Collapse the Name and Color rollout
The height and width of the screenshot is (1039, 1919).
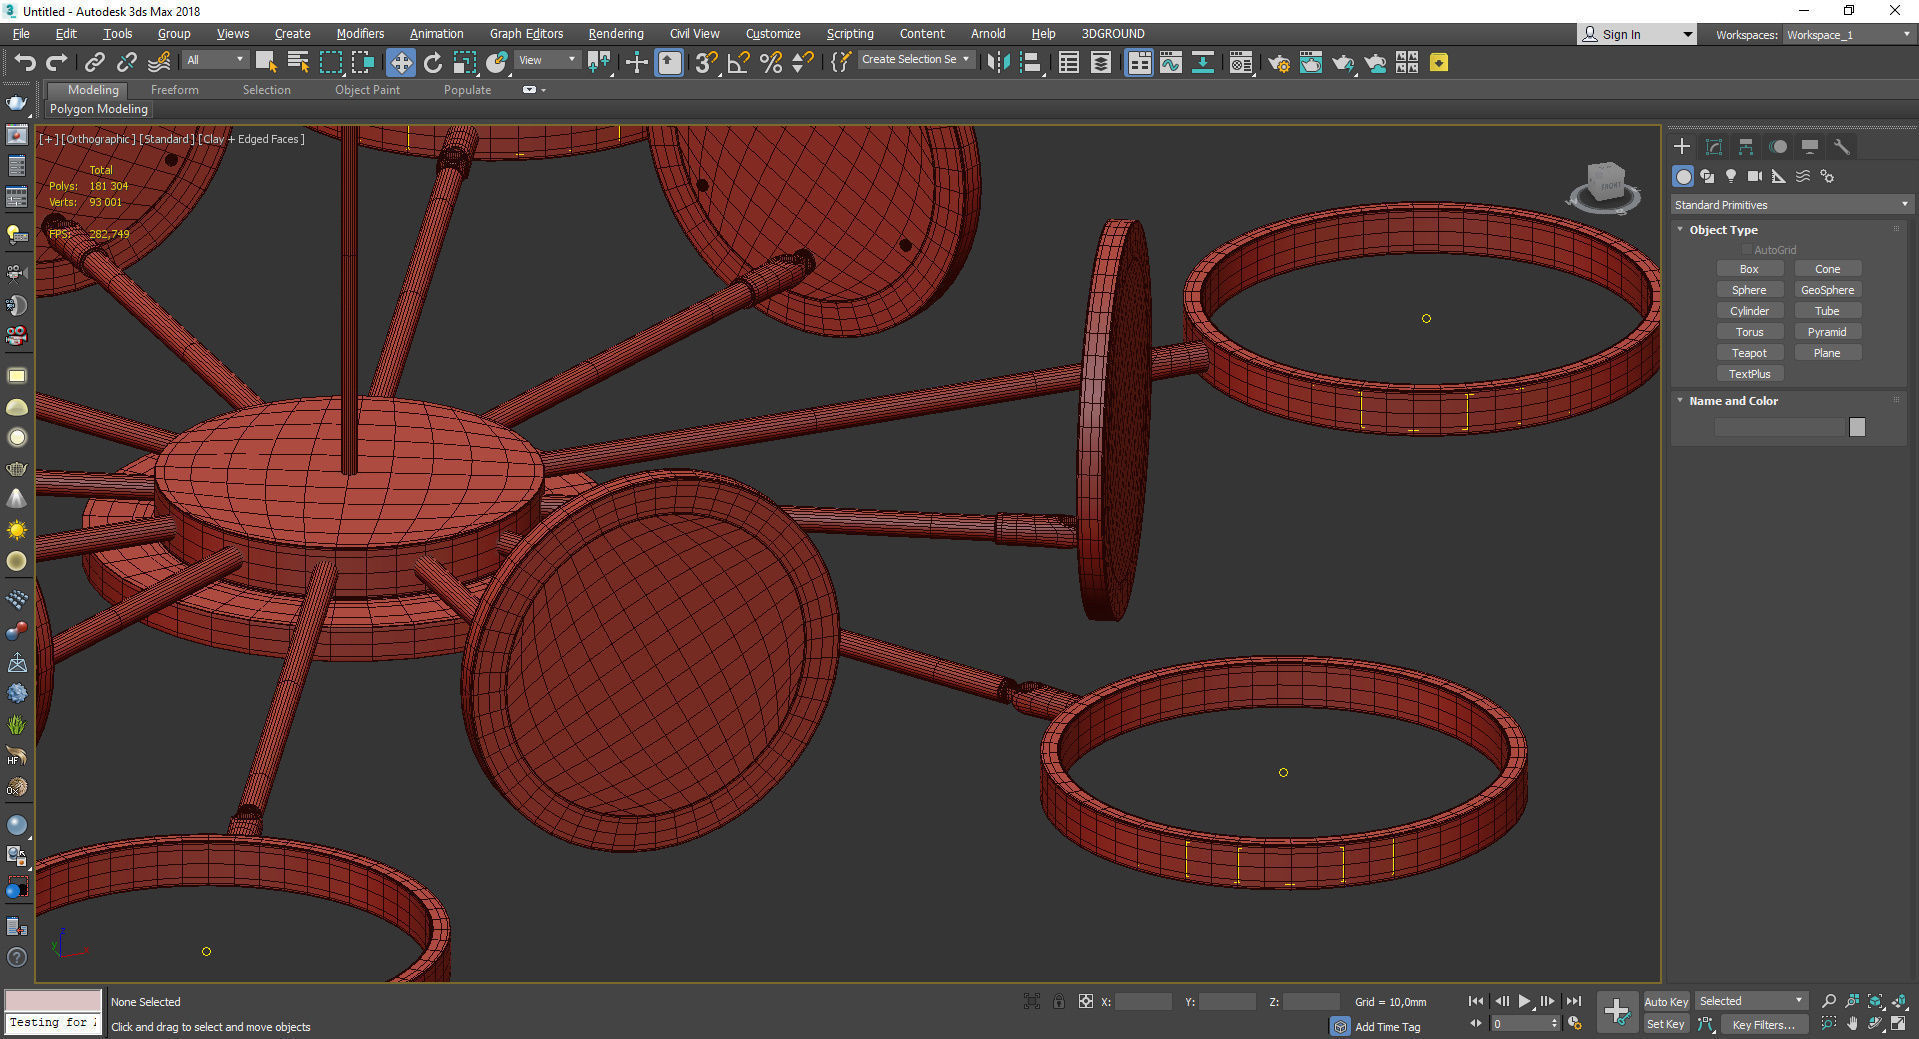[1680, 401]
